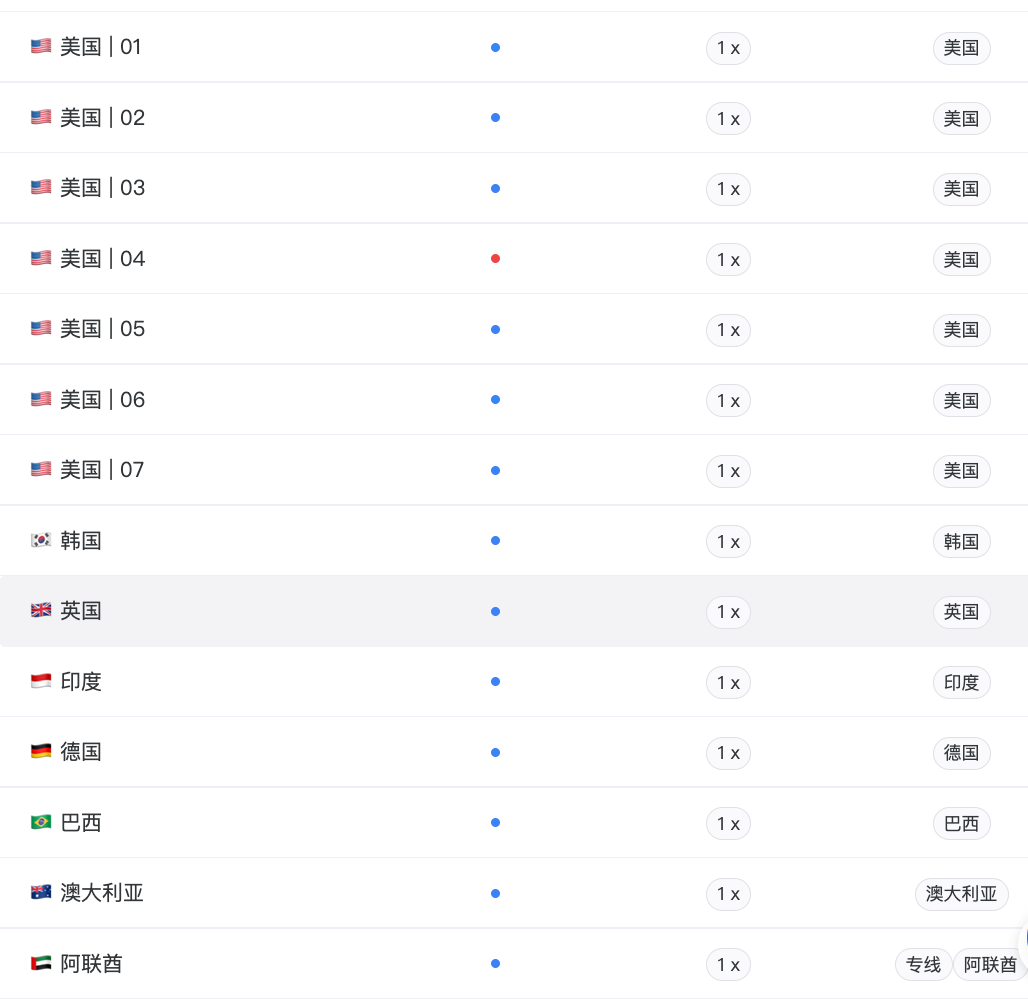Screen dimensions: 1028x1006
Task: Select the 美国 | 02 server row
Action: [x=514, y=118]
